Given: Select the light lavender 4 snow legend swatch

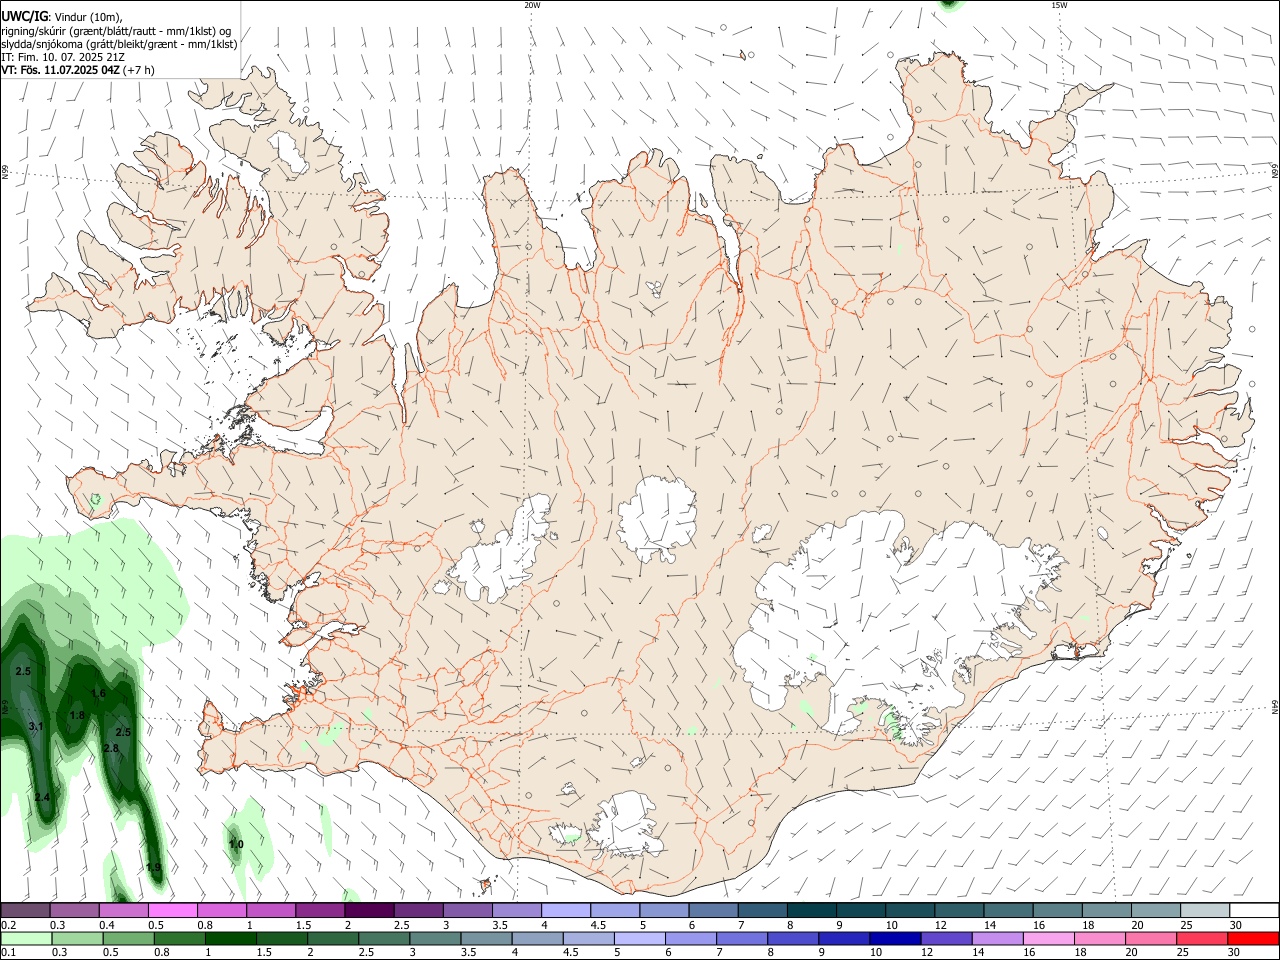Looking at the screenshot, I should tap(565, 911).
